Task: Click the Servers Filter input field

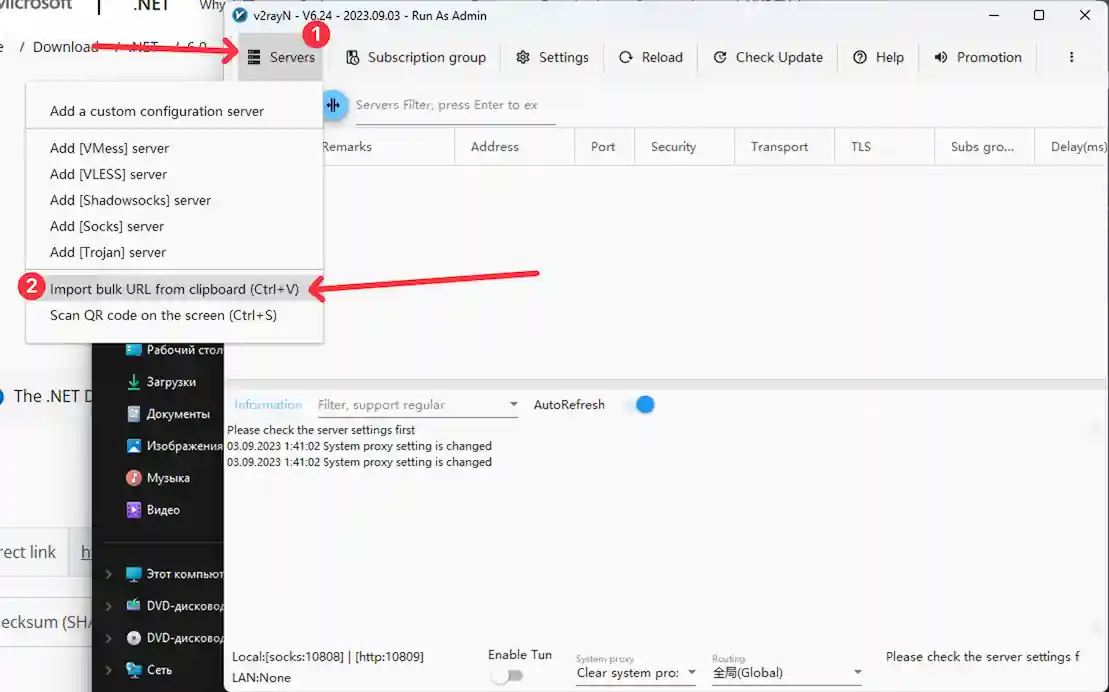Action: pos(454,105)
